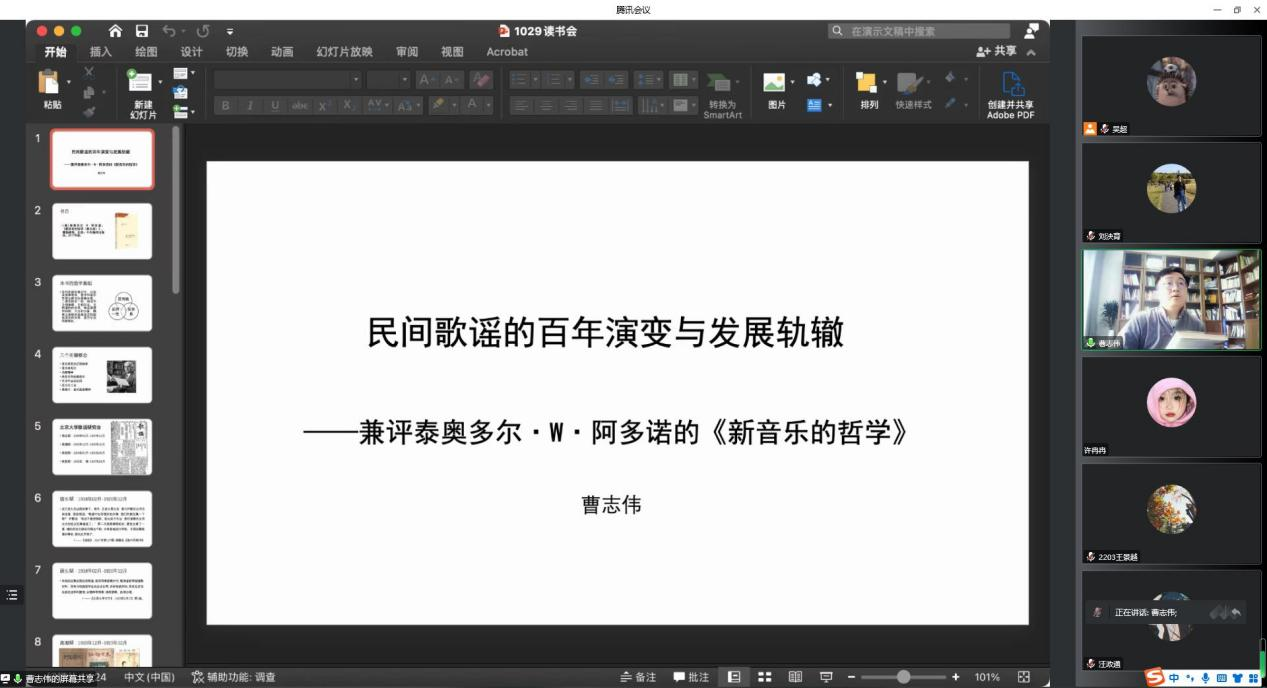Screen dimensions: 1267x688
Task: Open the 插入 (Insert) tab
Action: coord(100,52)
